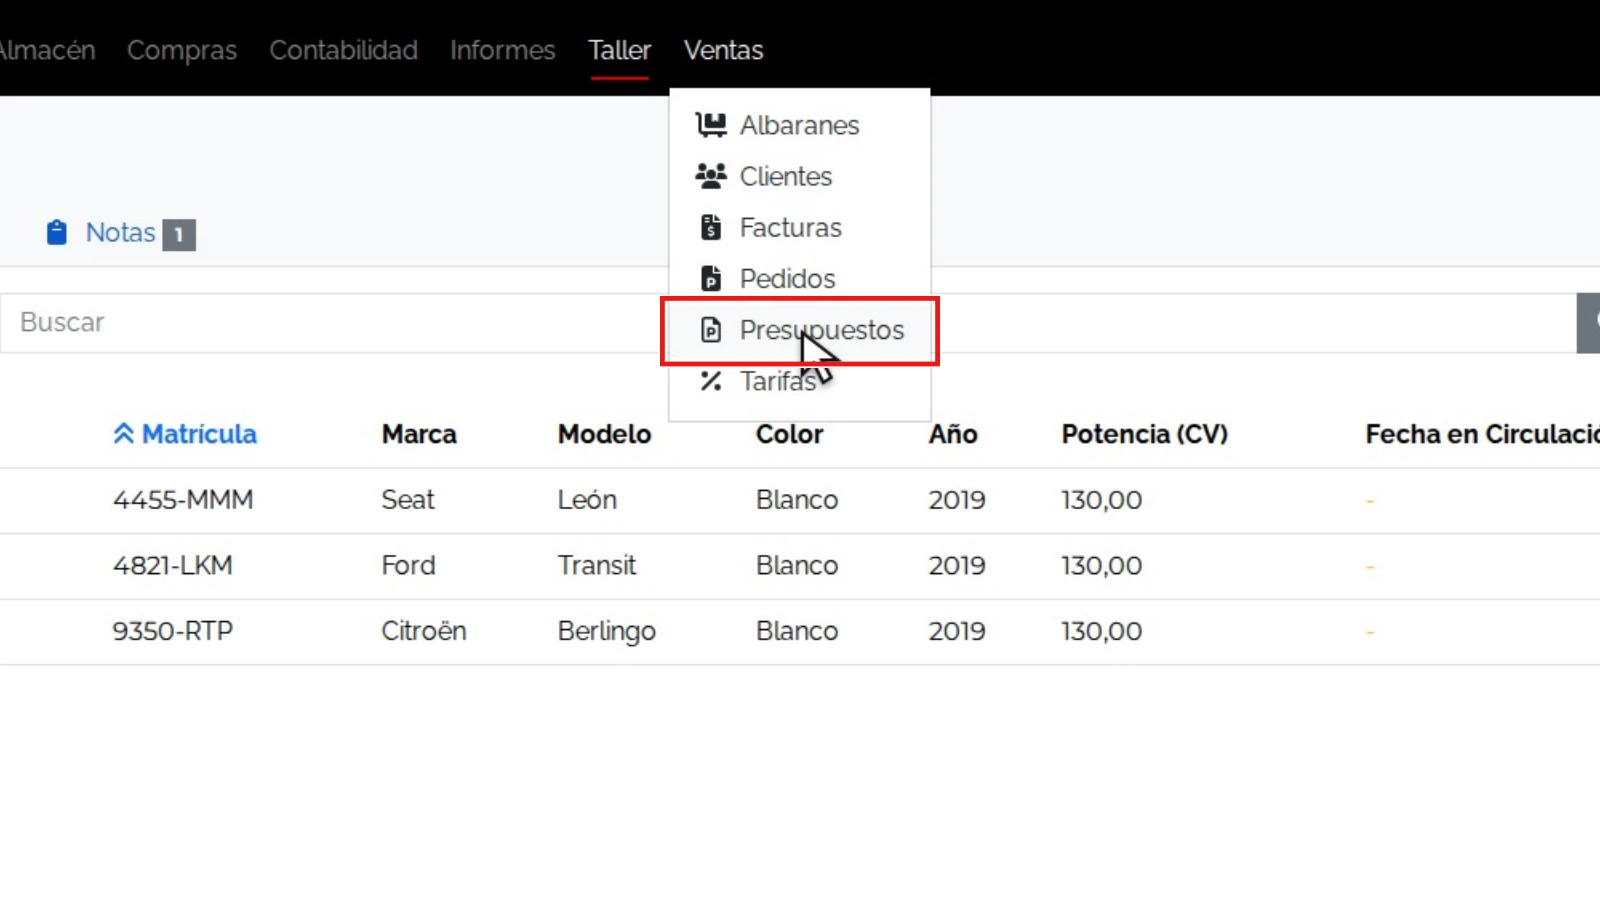
Task: Click the Presupuestos document icon
Action: coord(711,330)
